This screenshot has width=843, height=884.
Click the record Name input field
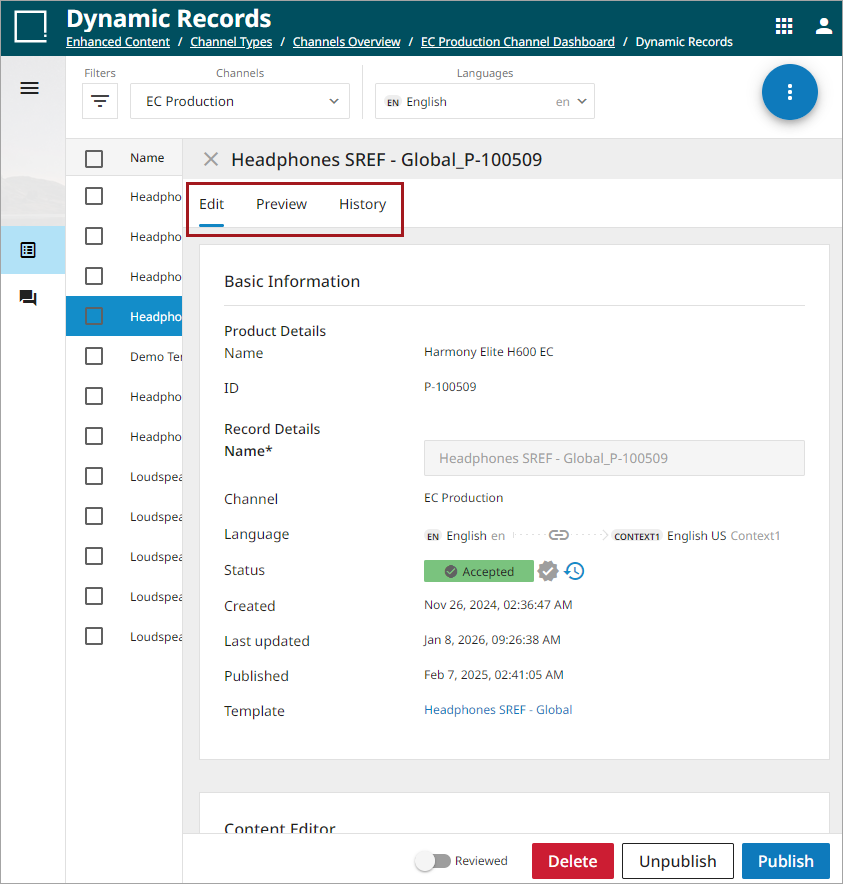coord(614,458)
